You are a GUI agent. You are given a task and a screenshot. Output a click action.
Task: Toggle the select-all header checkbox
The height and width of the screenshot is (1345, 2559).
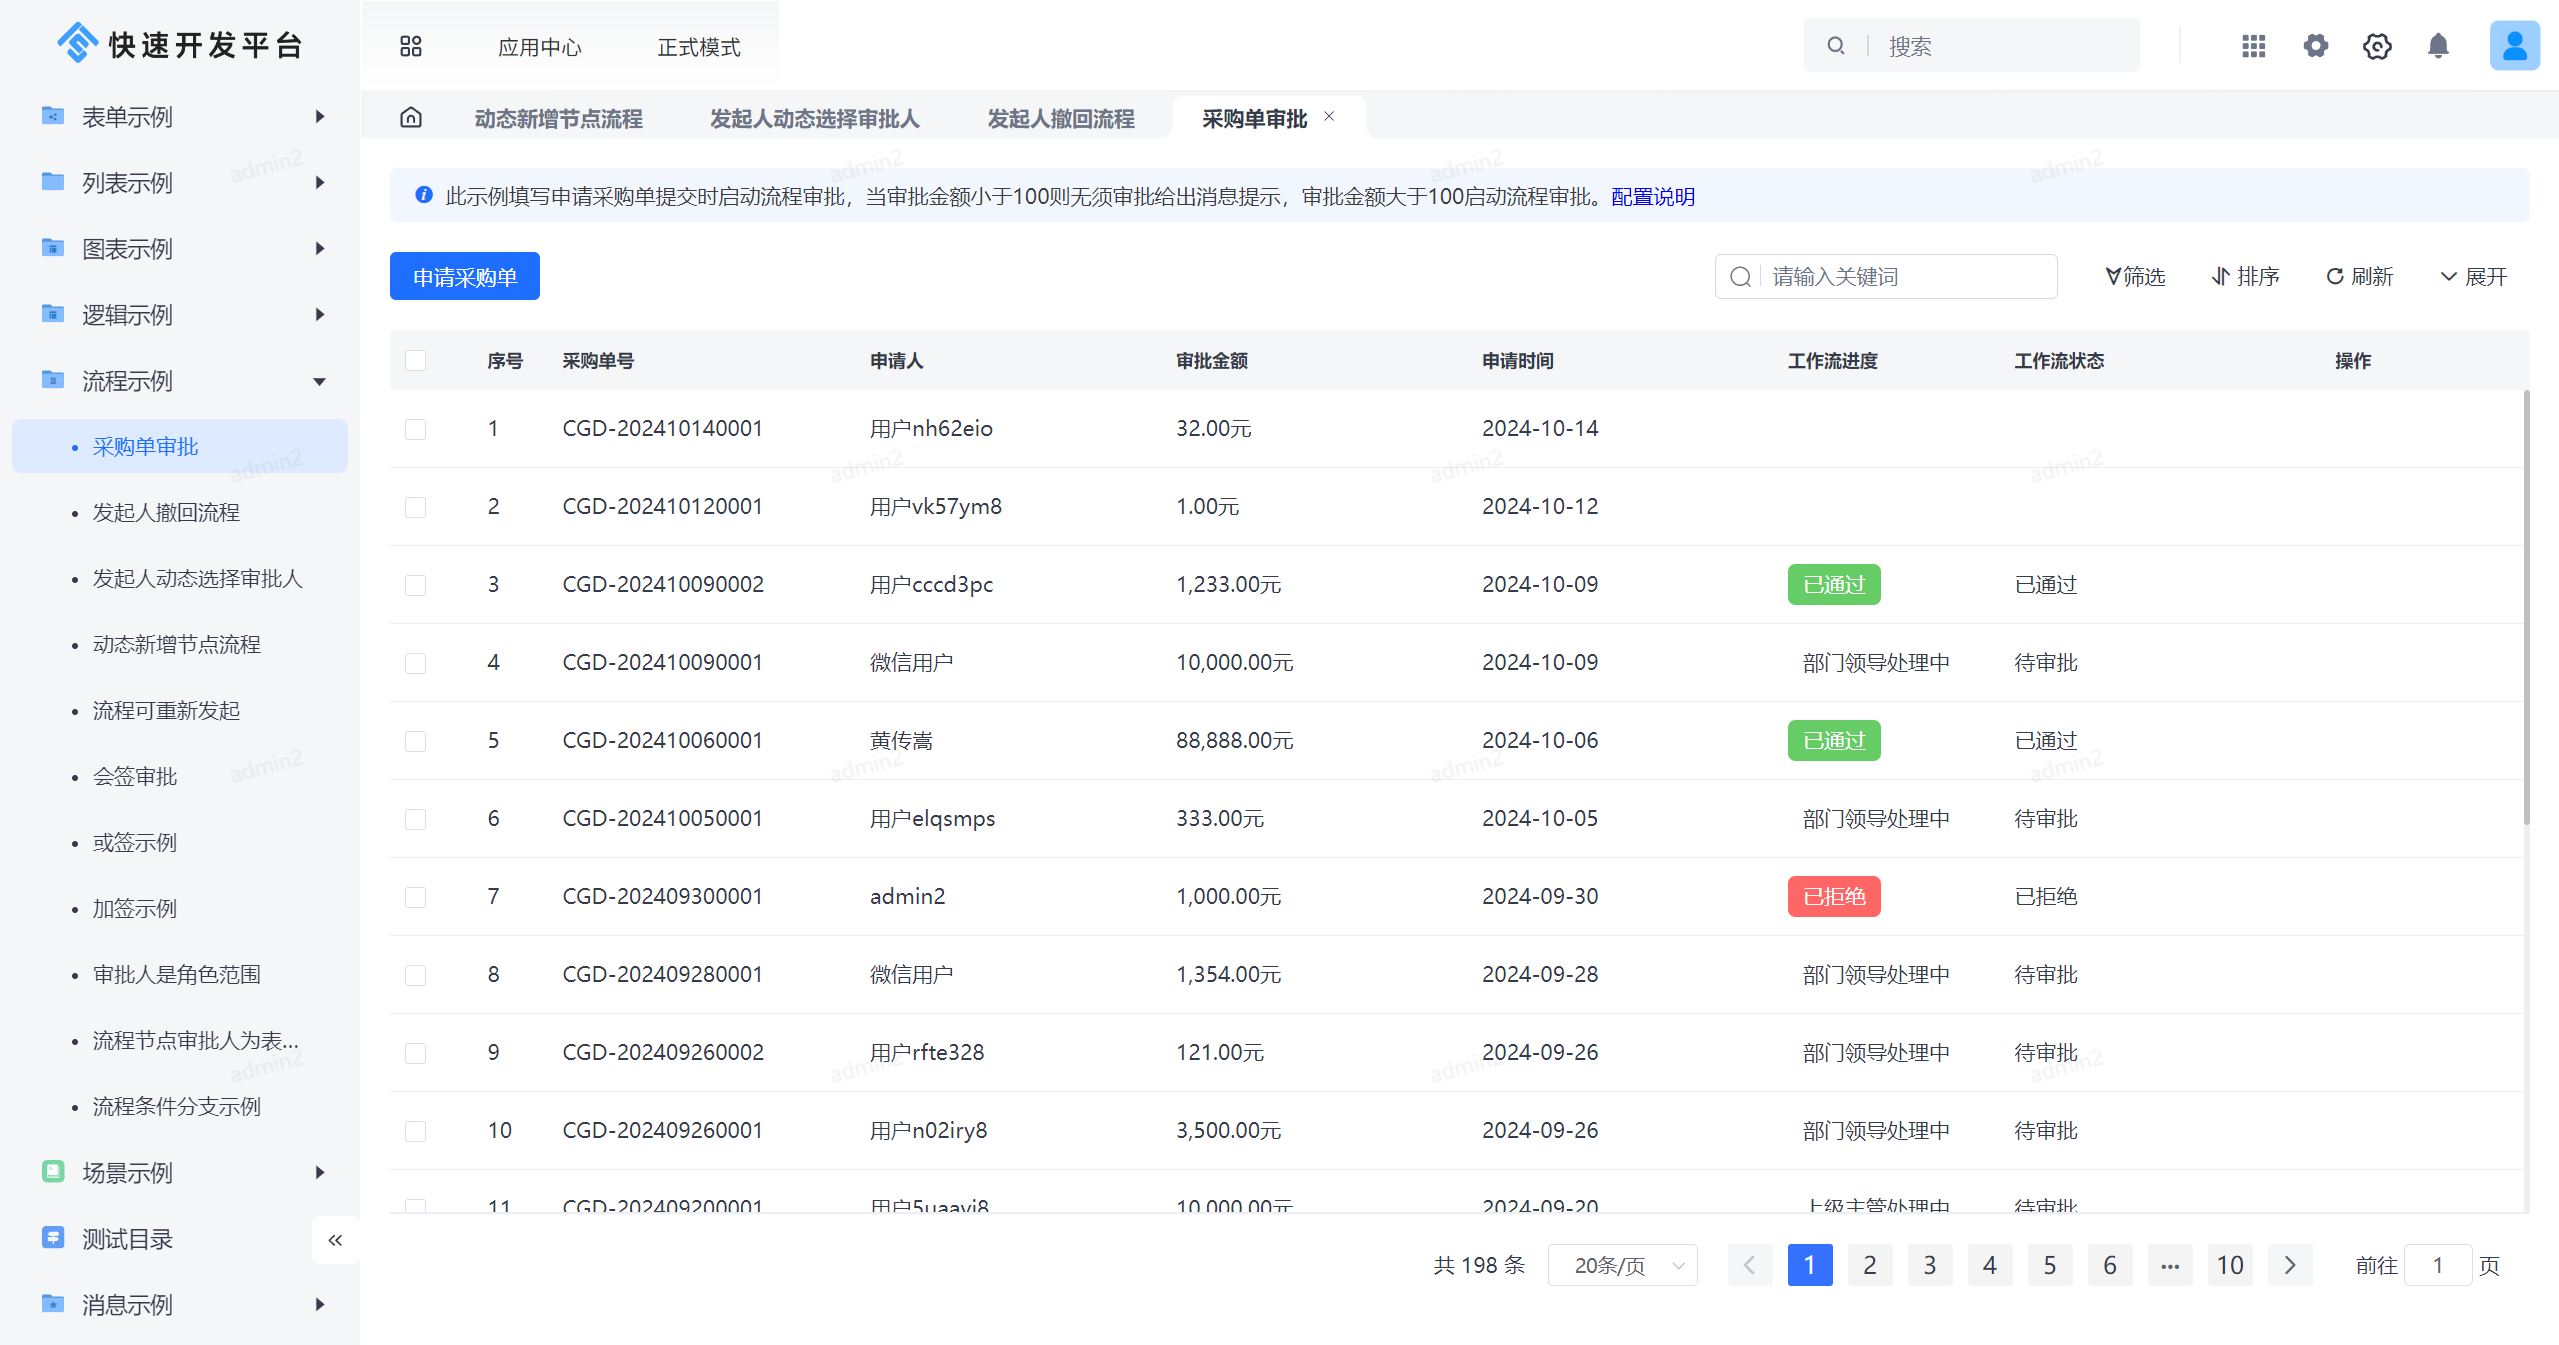pyautogui.click(x=416, y=360)
